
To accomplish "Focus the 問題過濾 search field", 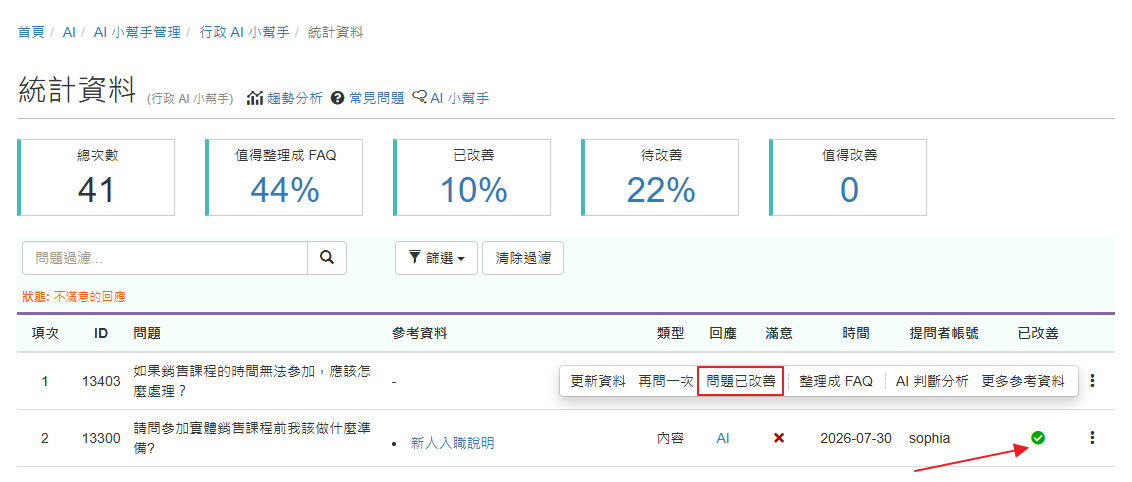I will (165, 258).
